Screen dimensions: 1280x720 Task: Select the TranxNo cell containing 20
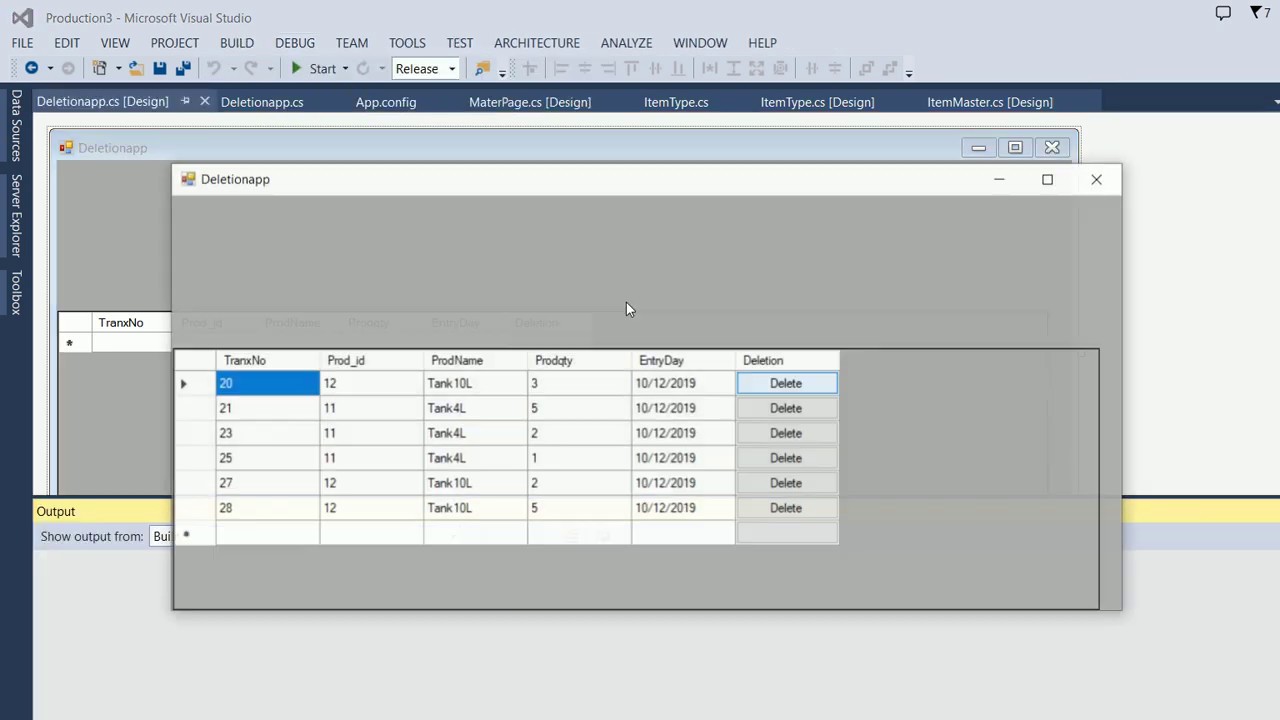pyautogui.click(x=267, y=383)
